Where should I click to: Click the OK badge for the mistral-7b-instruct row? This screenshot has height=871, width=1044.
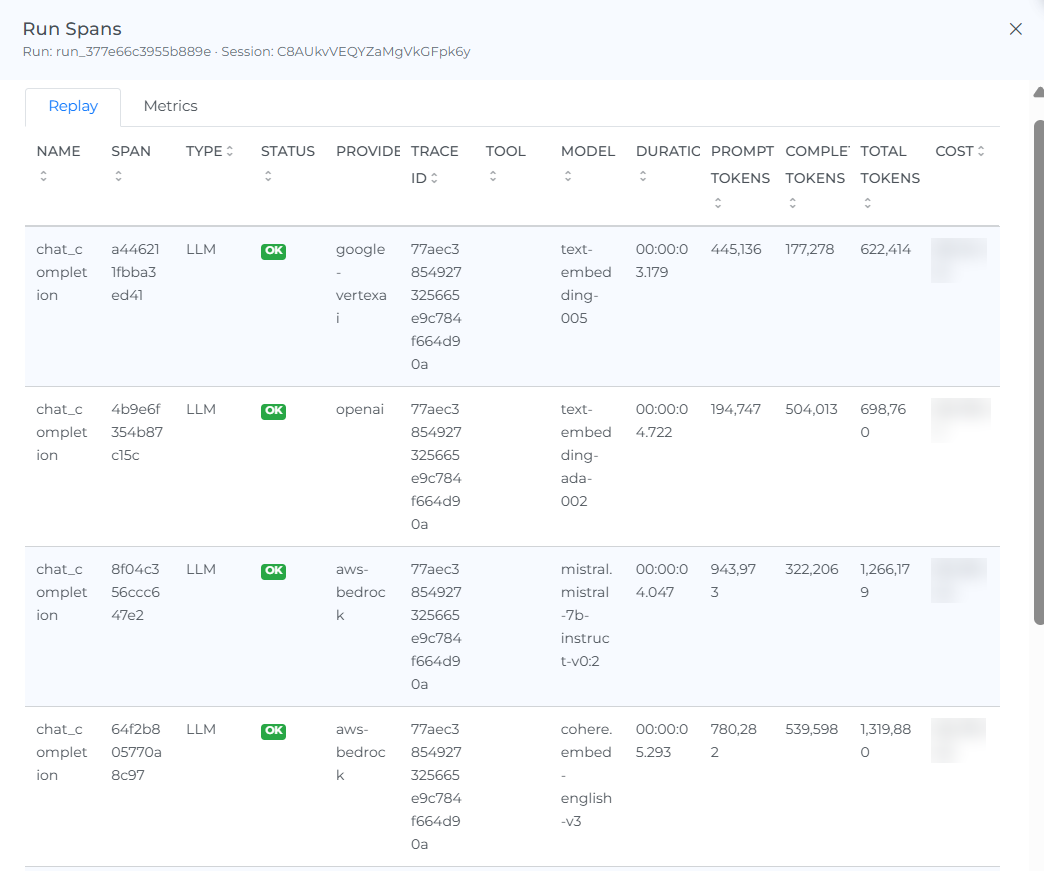tap(274, 571)
